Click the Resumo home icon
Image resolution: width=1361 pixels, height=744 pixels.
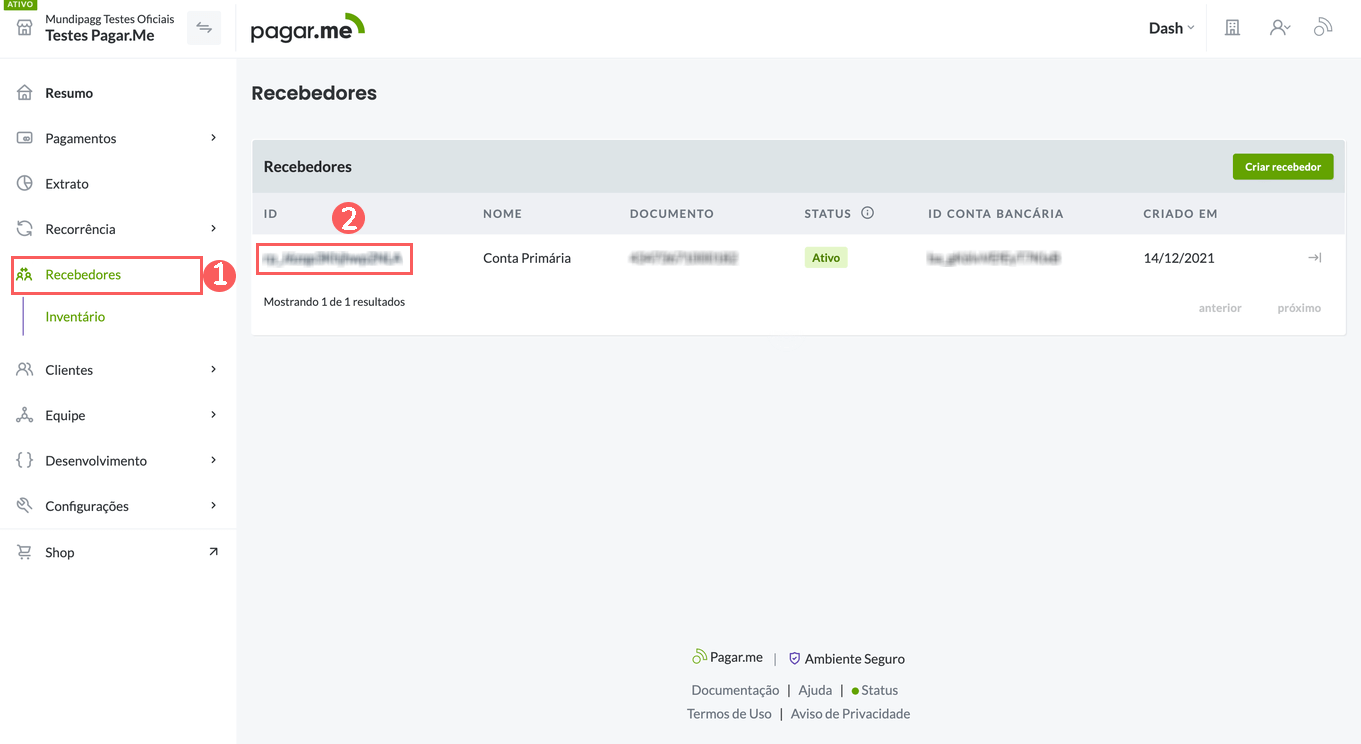pyautogui.click(x=25, y=93)
